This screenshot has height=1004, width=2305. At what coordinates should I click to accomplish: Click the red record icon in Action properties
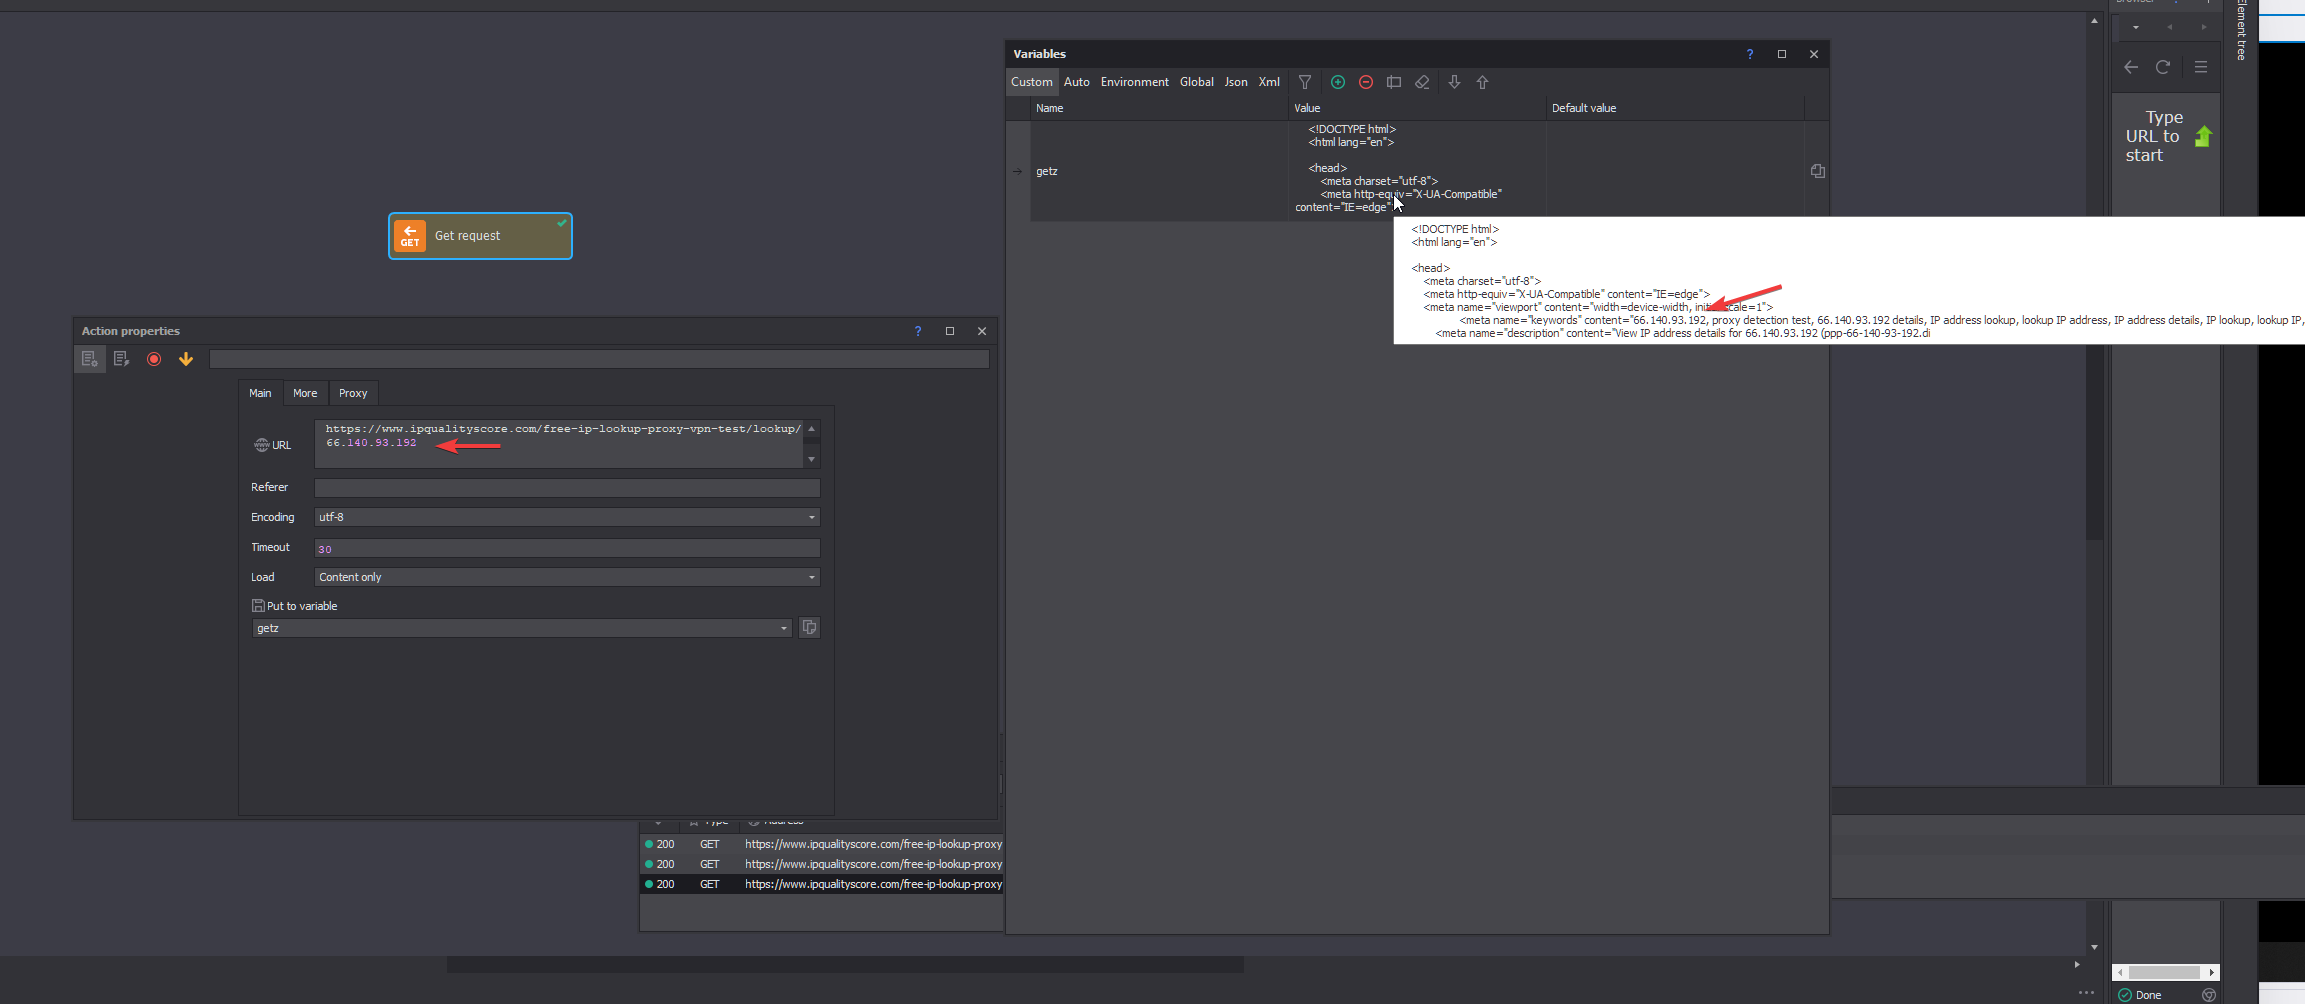click(x=154, y=359)
